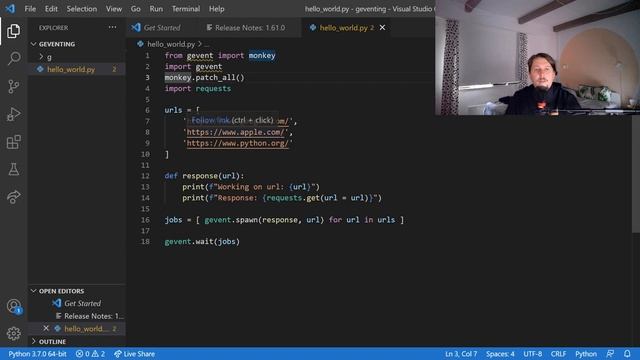This screenshot has height=360, width=640.
Task: Open hello_world.py in Explorer tree
Action: (x=71, y=69)
